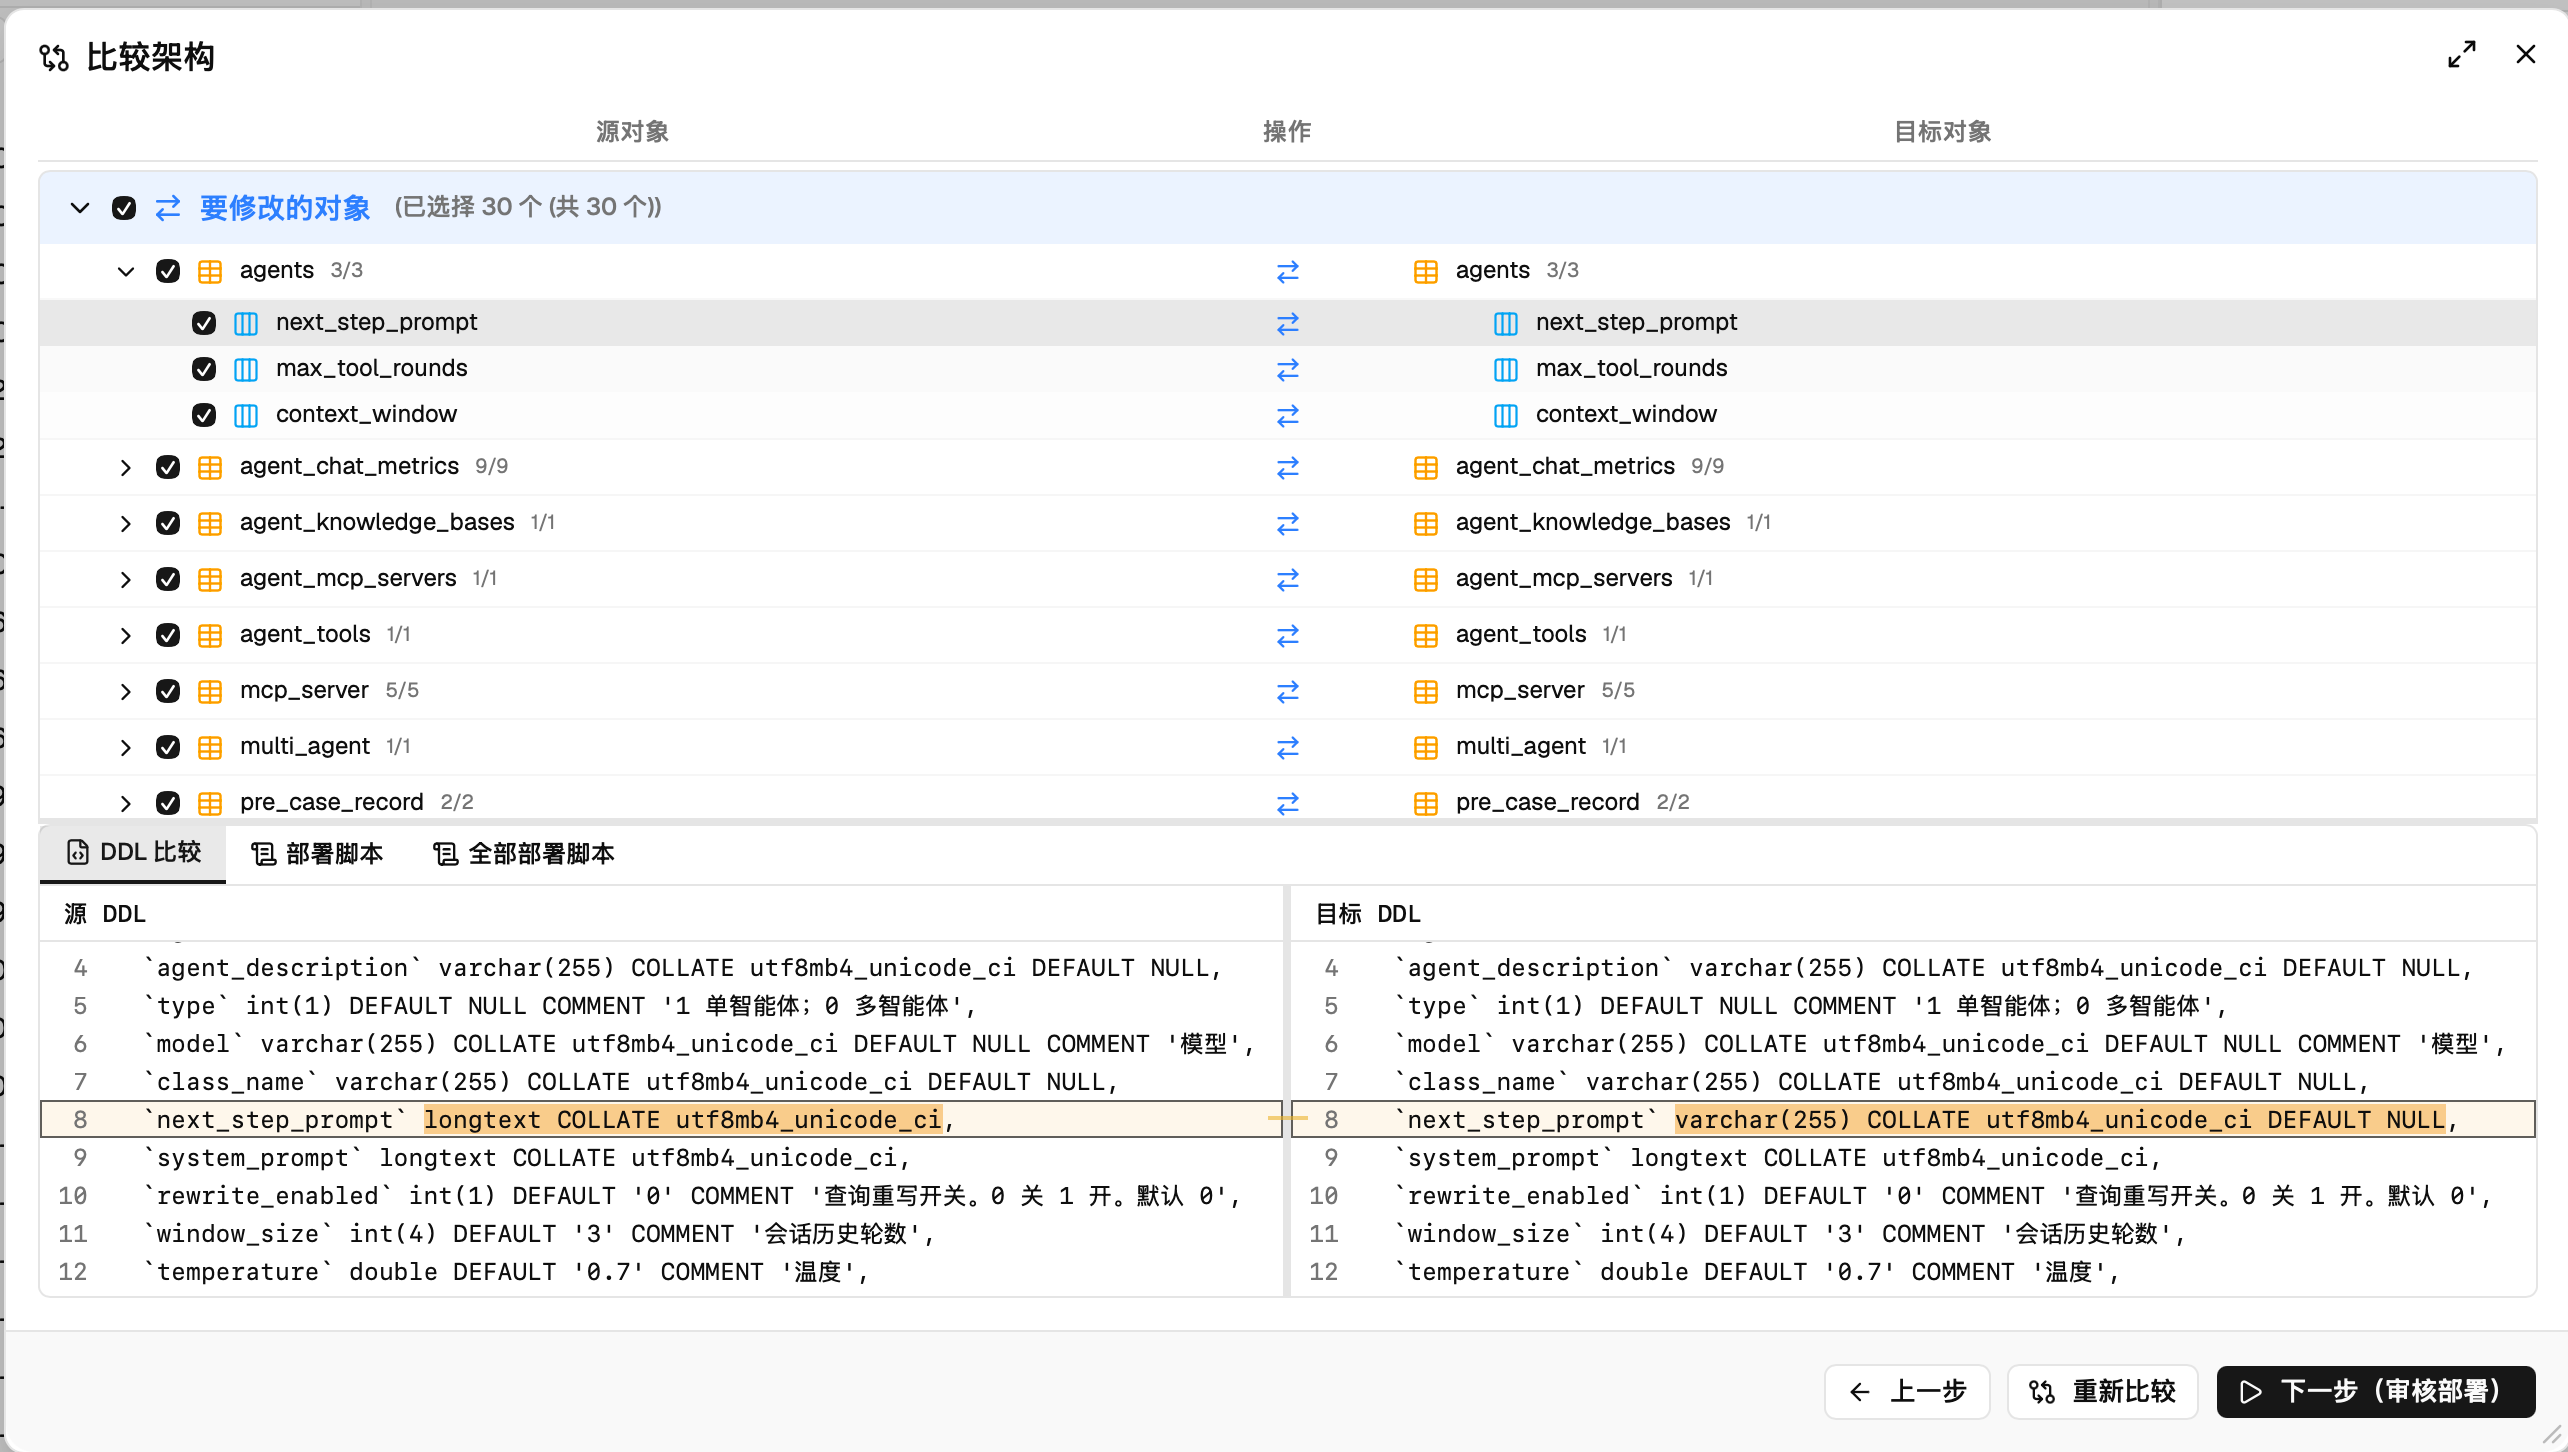
Task: Expand the agent_tools table node
Action: pos(126,635)
